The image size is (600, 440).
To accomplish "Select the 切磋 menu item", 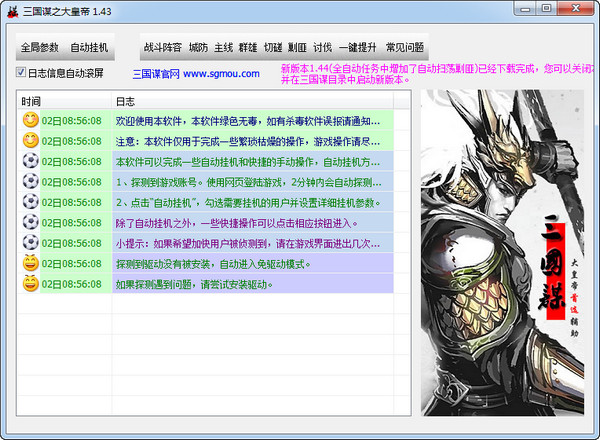I will [x=273, y=47].
